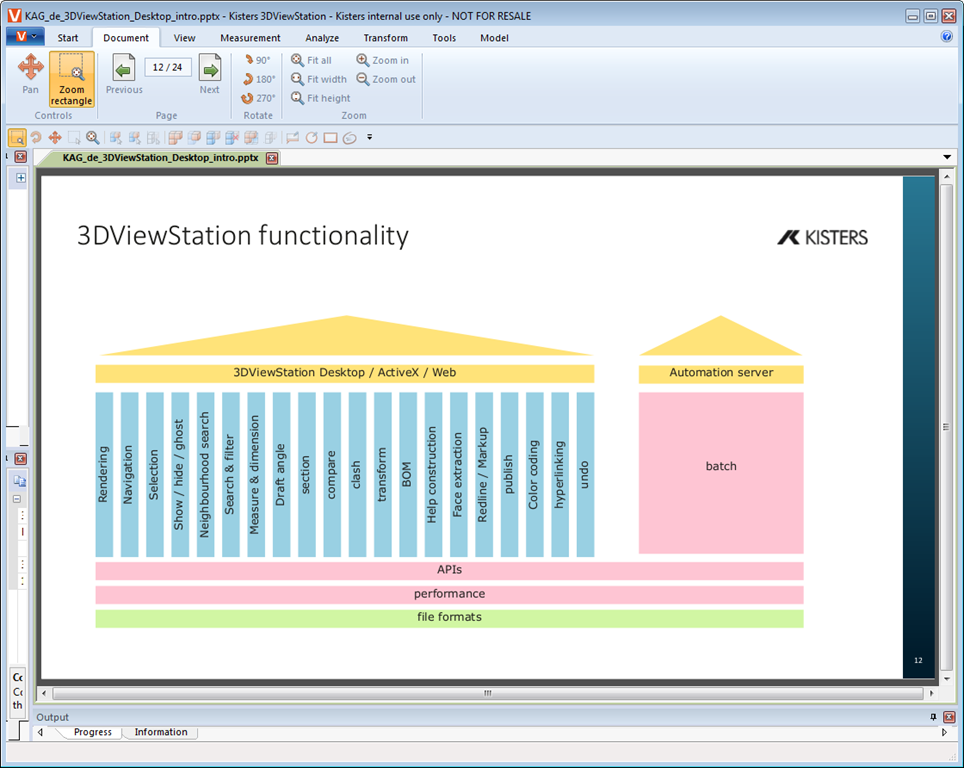
Task: Close the KAG_de_3DViewStation_Desktop_intro.pptx tab
Action: 272,158
